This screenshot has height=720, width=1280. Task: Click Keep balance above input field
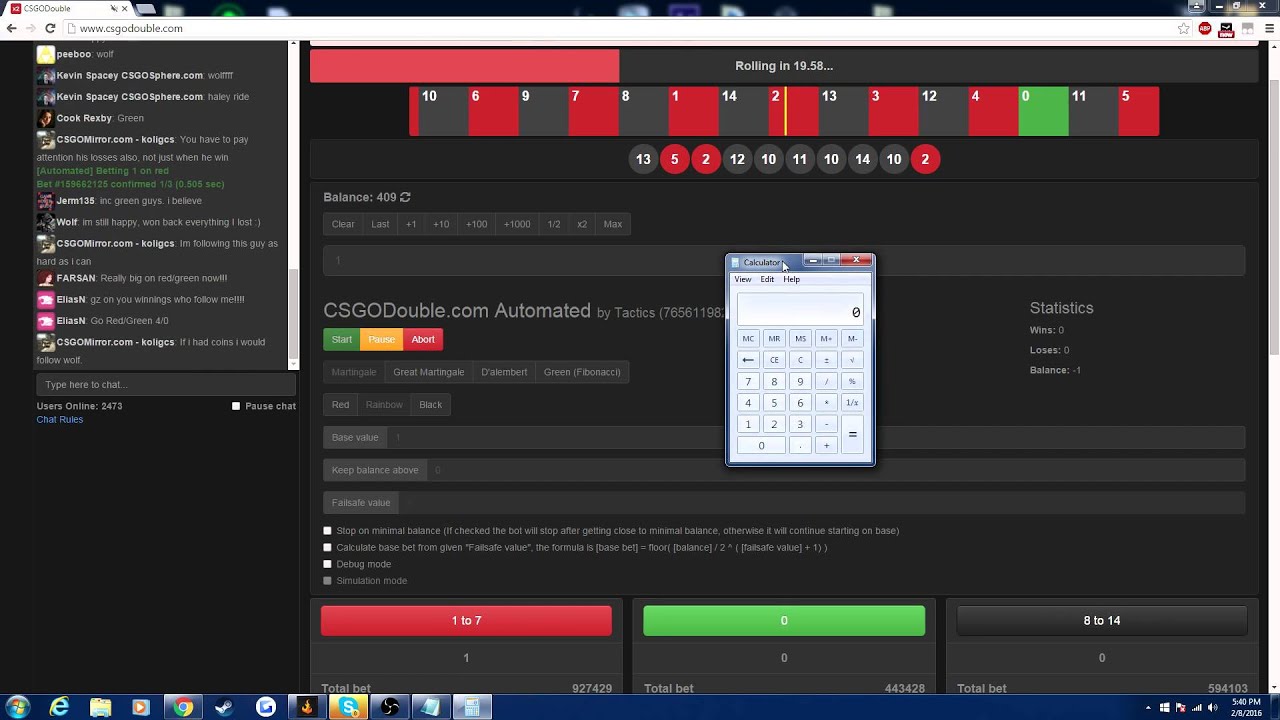click(836, 470)
